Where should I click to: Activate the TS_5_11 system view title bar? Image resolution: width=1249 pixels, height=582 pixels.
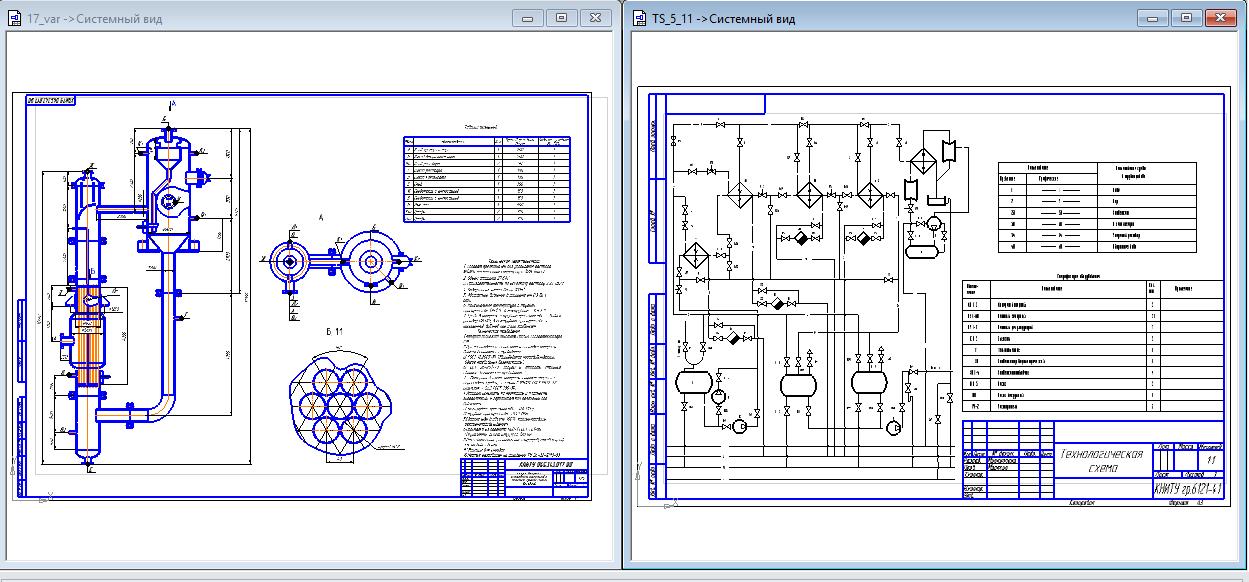[724, 18]
